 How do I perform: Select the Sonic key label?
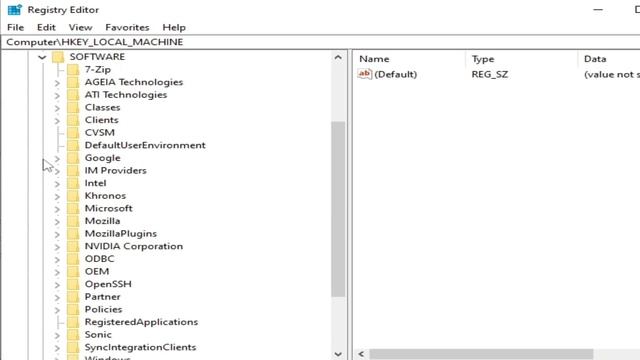pos(98,335)
